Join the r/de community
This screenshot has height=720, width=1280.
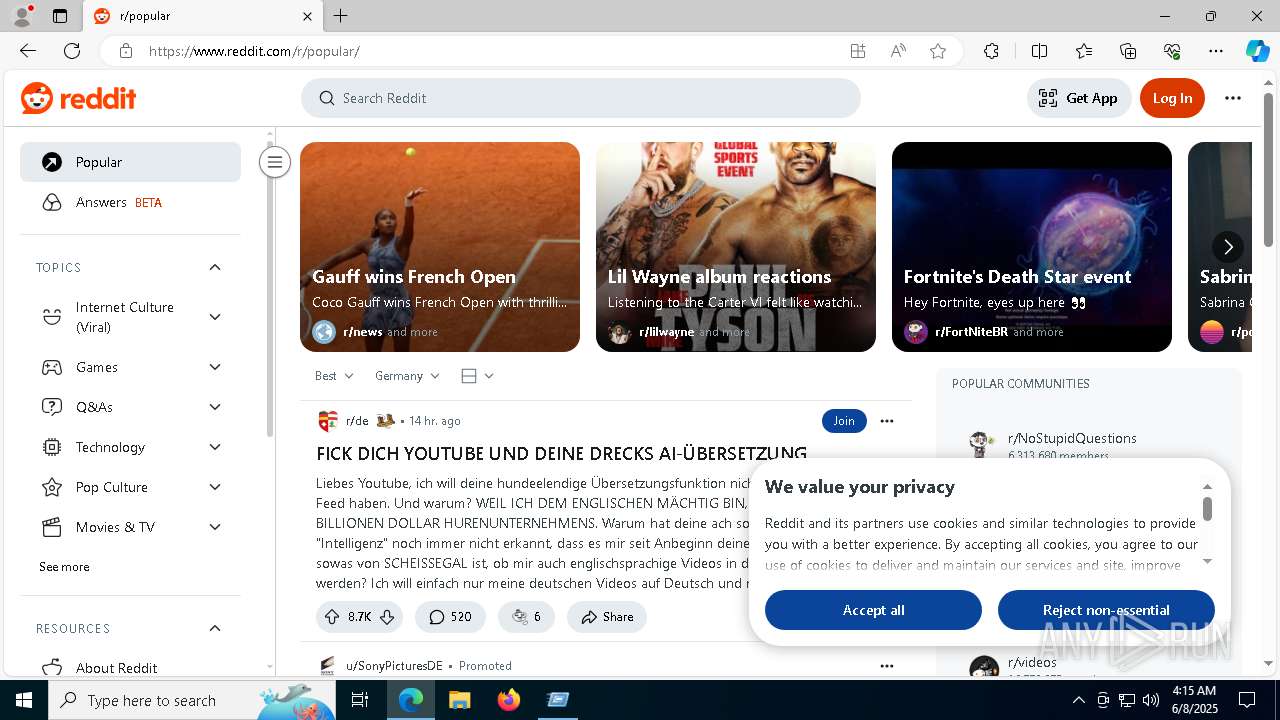[844, 421]
